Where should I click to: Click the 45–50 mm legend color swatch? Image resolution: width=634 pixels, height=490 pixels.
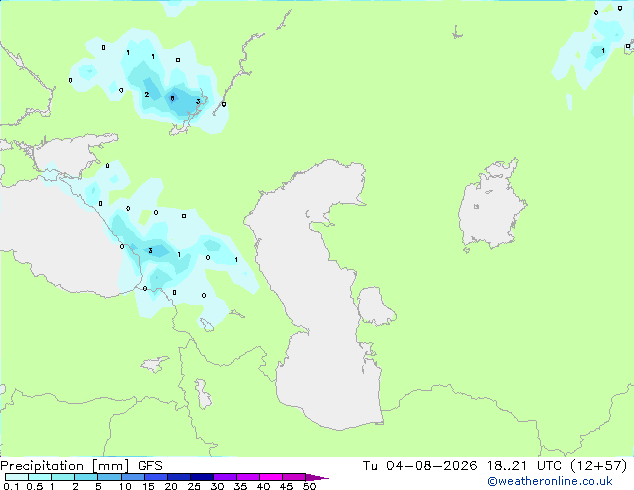pyautogui.click(x=294, y=477)
